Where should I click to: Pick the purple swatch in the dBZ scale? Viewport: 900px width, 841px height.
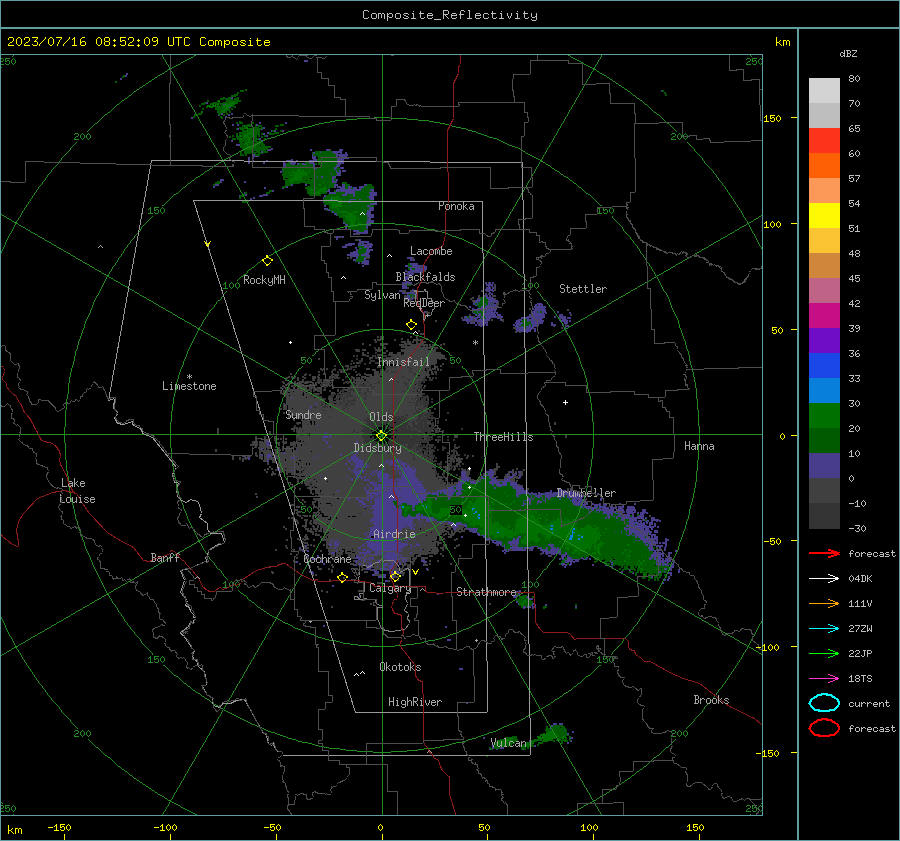click(x=824, y=340)
